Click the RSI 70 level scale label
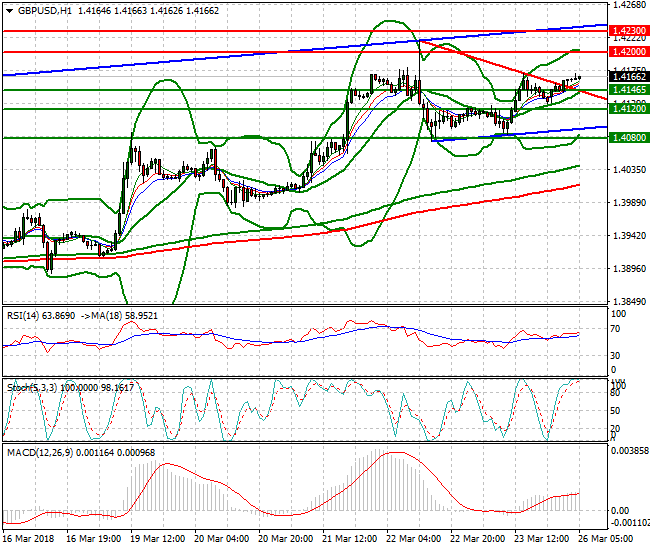The height and width of the screenshot is (550, 650). click(x=616, y=329)
